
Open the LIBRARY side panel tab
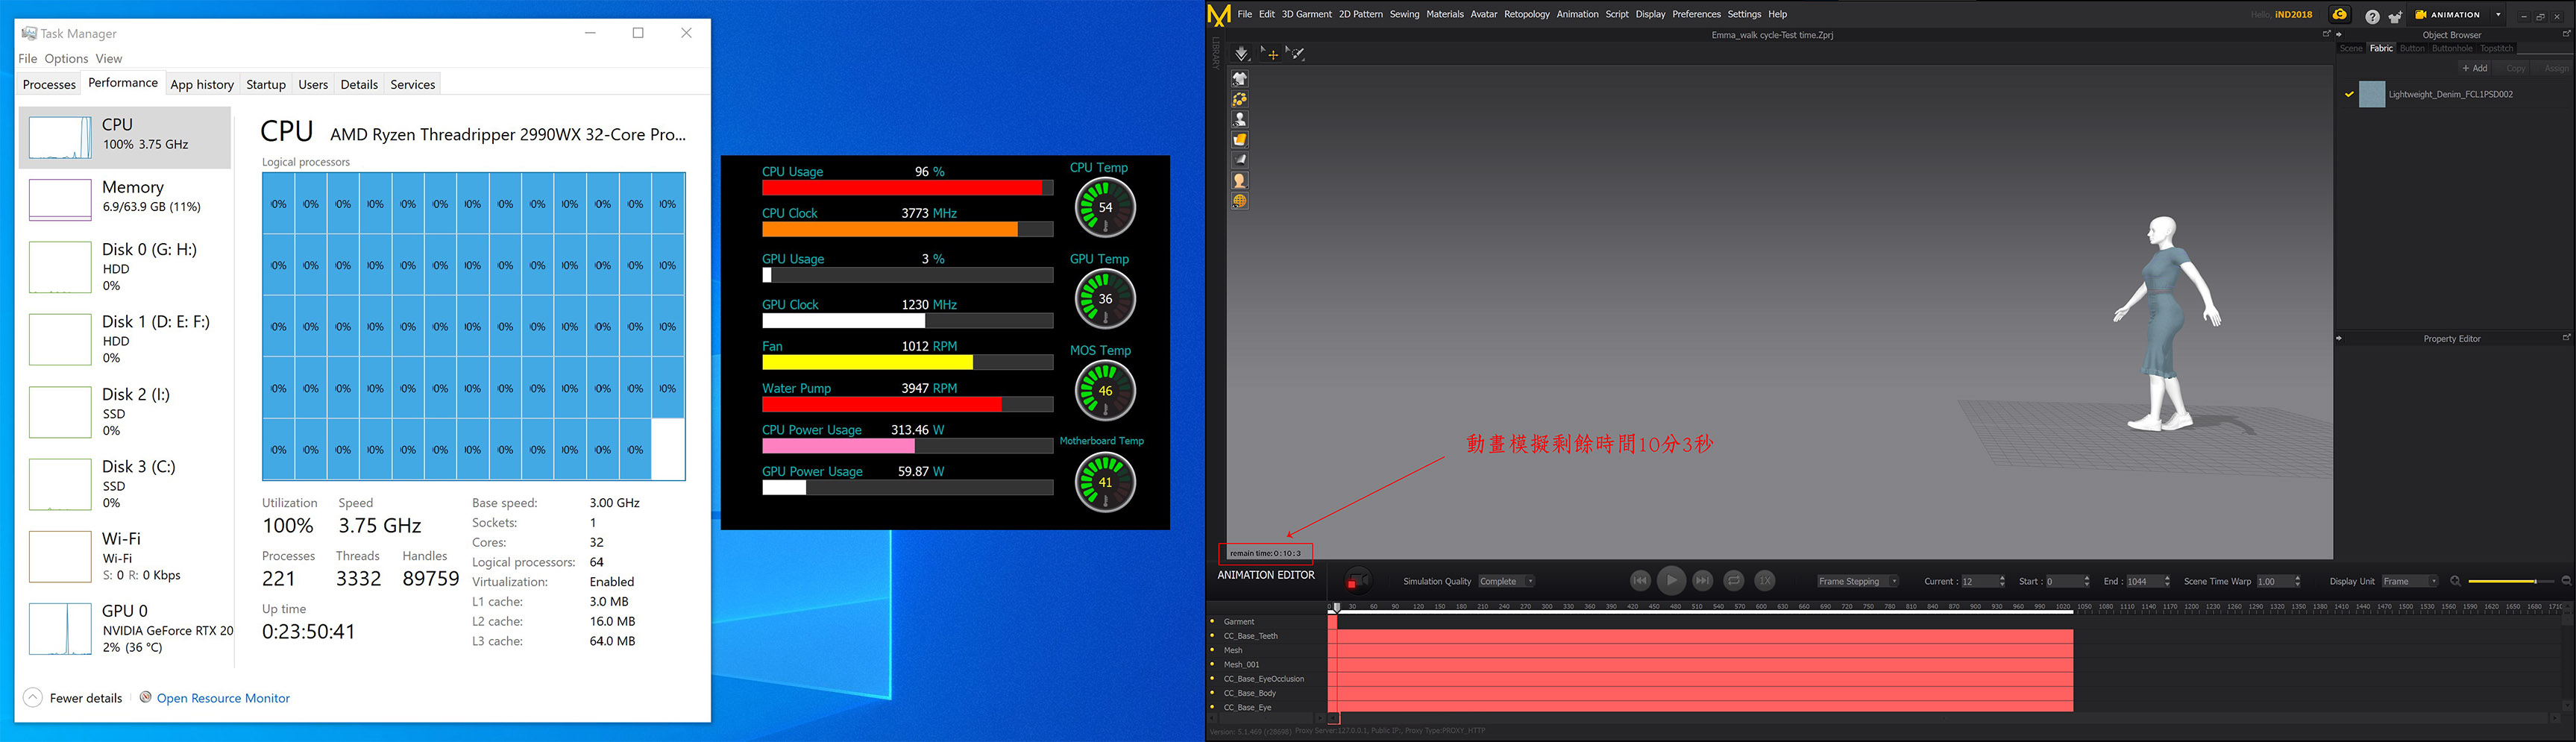(x=1215, y=53)
